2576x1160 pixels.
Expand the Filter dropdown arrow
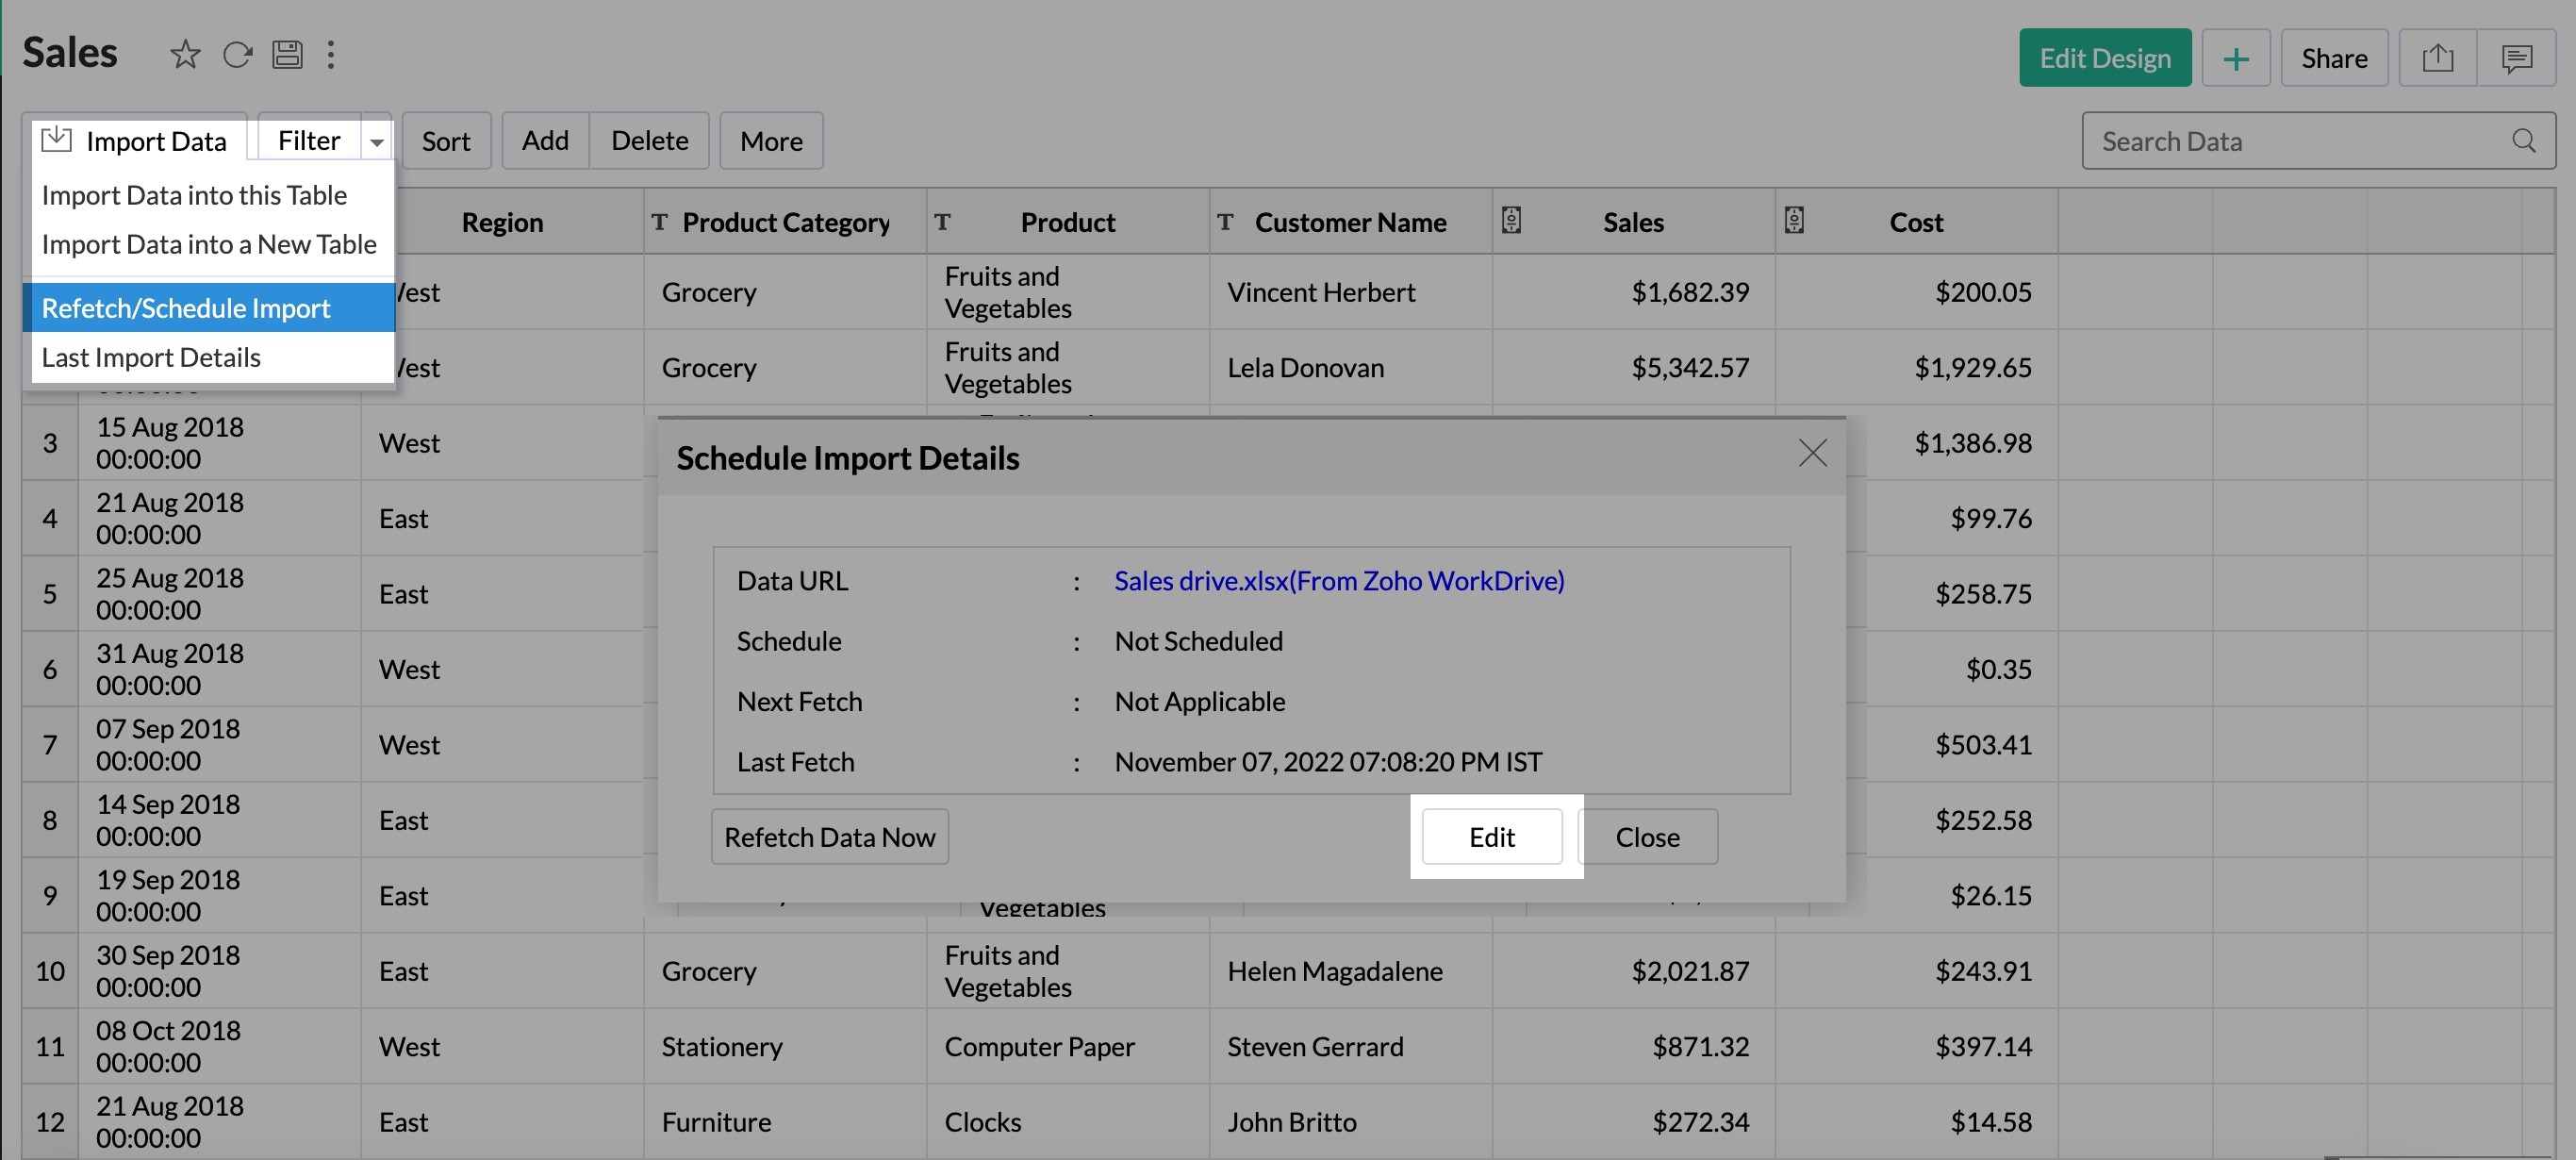pyautogui.click(x=377, y=142)
